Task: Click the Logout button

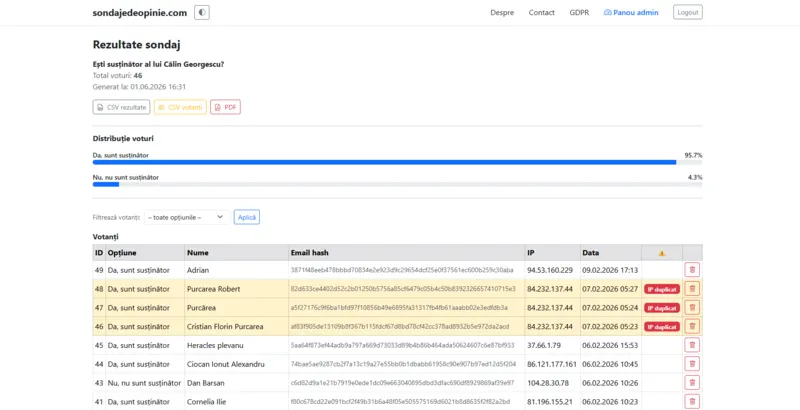Action: tap(688, 12)
